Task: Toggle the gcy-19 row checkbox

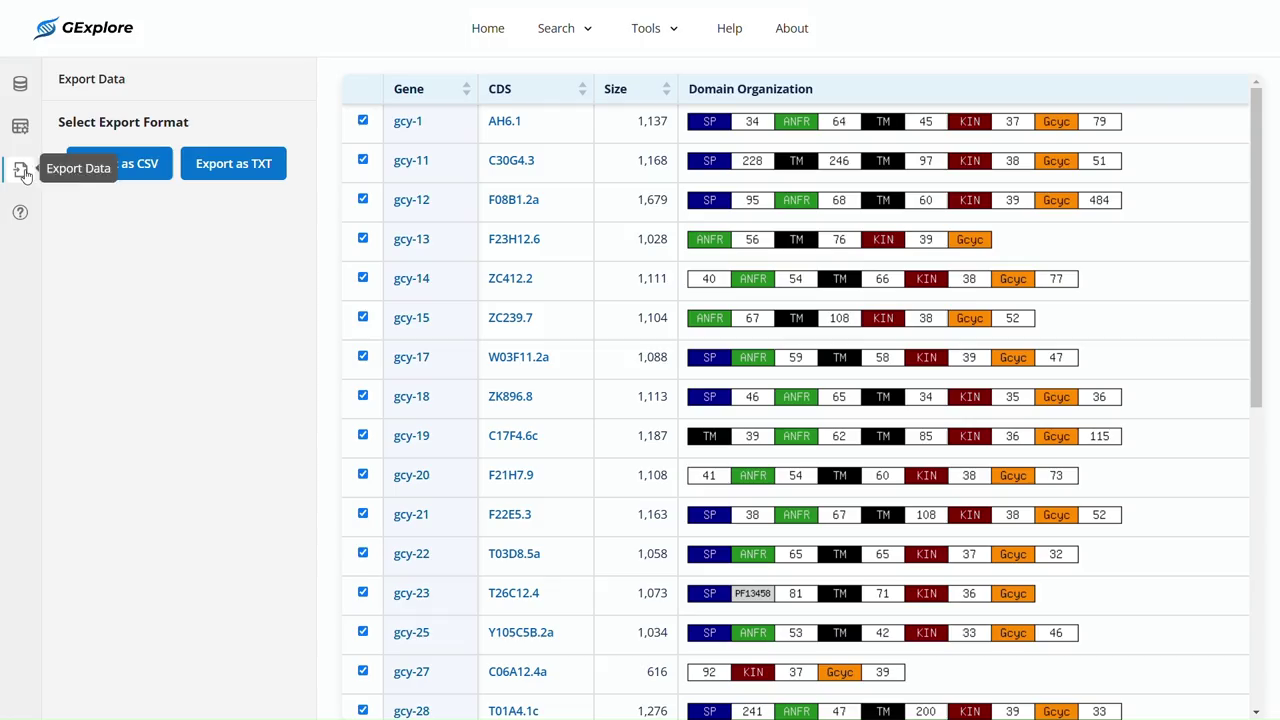Action: point(363,434)
